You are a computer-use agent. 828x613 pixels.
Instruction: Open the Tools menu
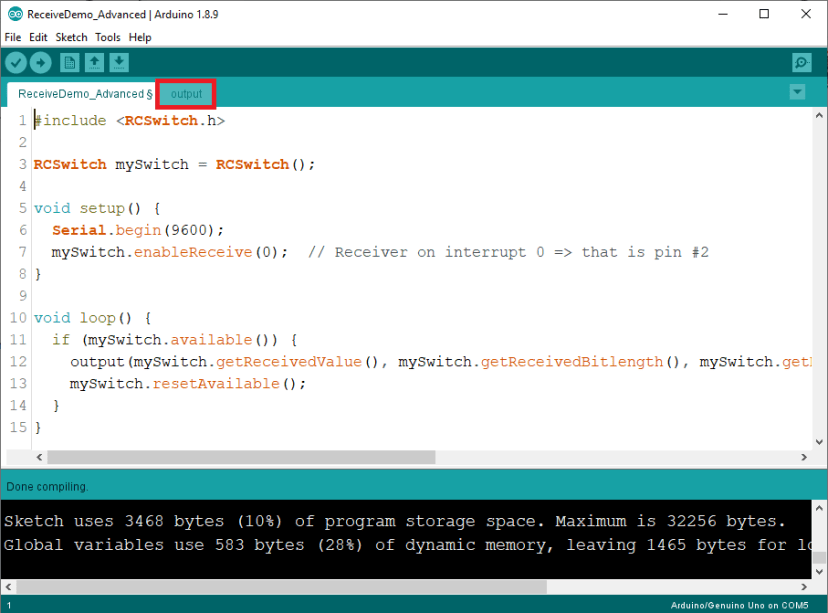pyautogui.click(x=108, y=37)
